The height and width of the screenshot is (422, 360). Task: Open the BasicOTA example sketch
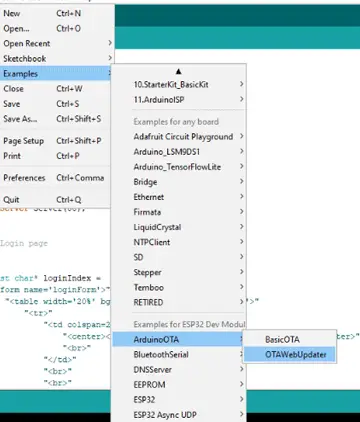click(x=289, y=339)
